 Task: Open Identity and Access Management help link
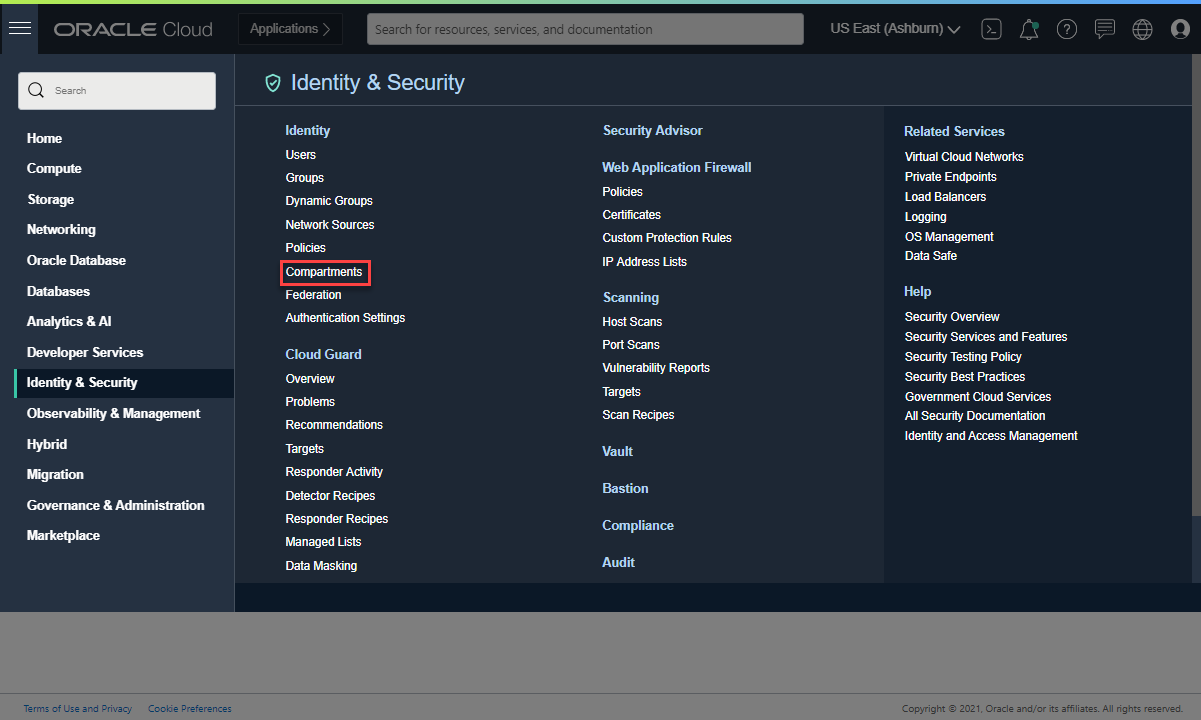[991, 436]
